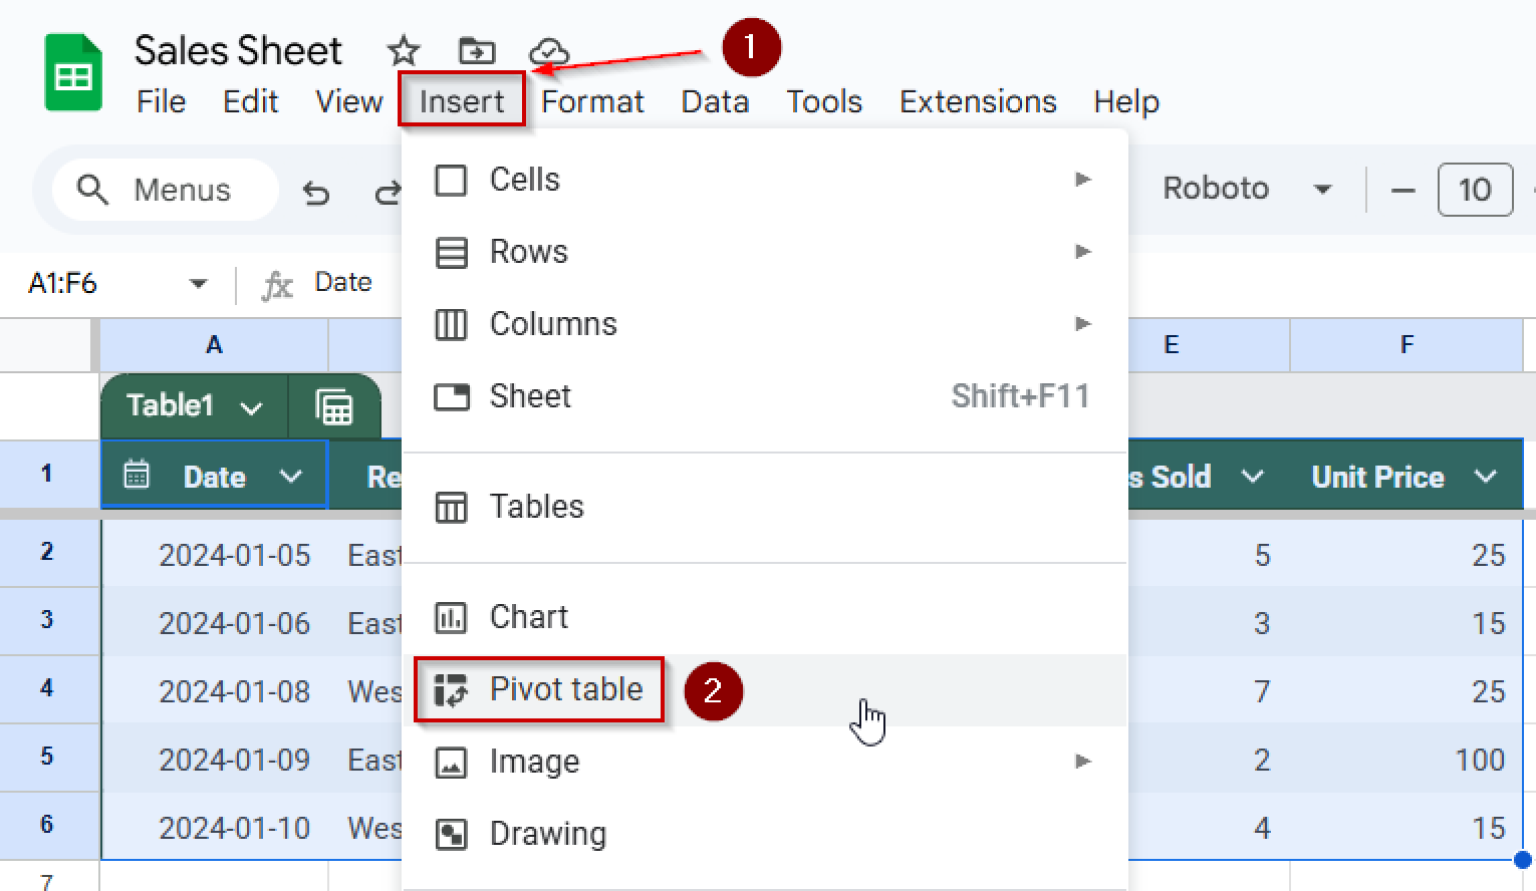Insert a Pivot table

[566, 689]
